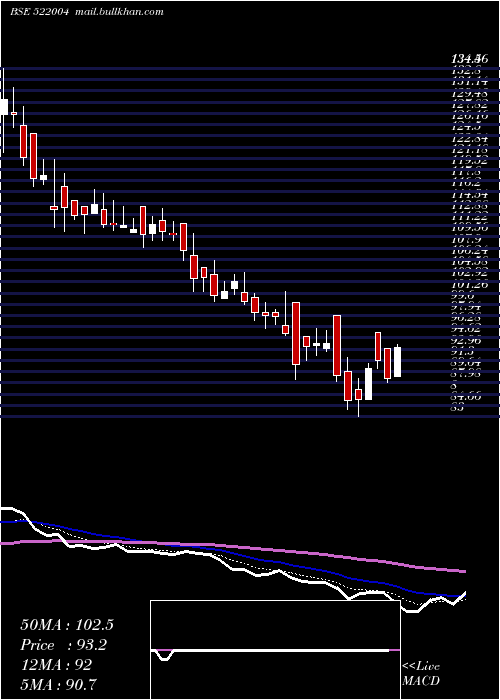
Task: Click the last white candlestick on chart
Action: 397,362
